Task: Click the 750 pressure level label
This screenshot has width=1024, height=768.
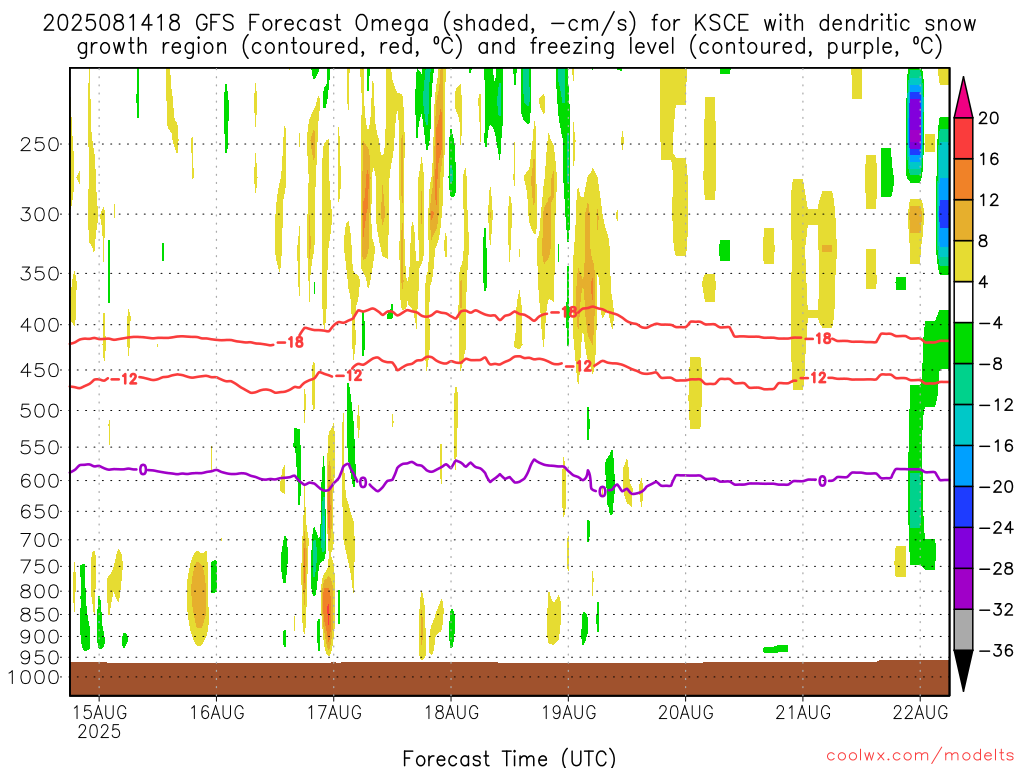Action: click(39, 567)
